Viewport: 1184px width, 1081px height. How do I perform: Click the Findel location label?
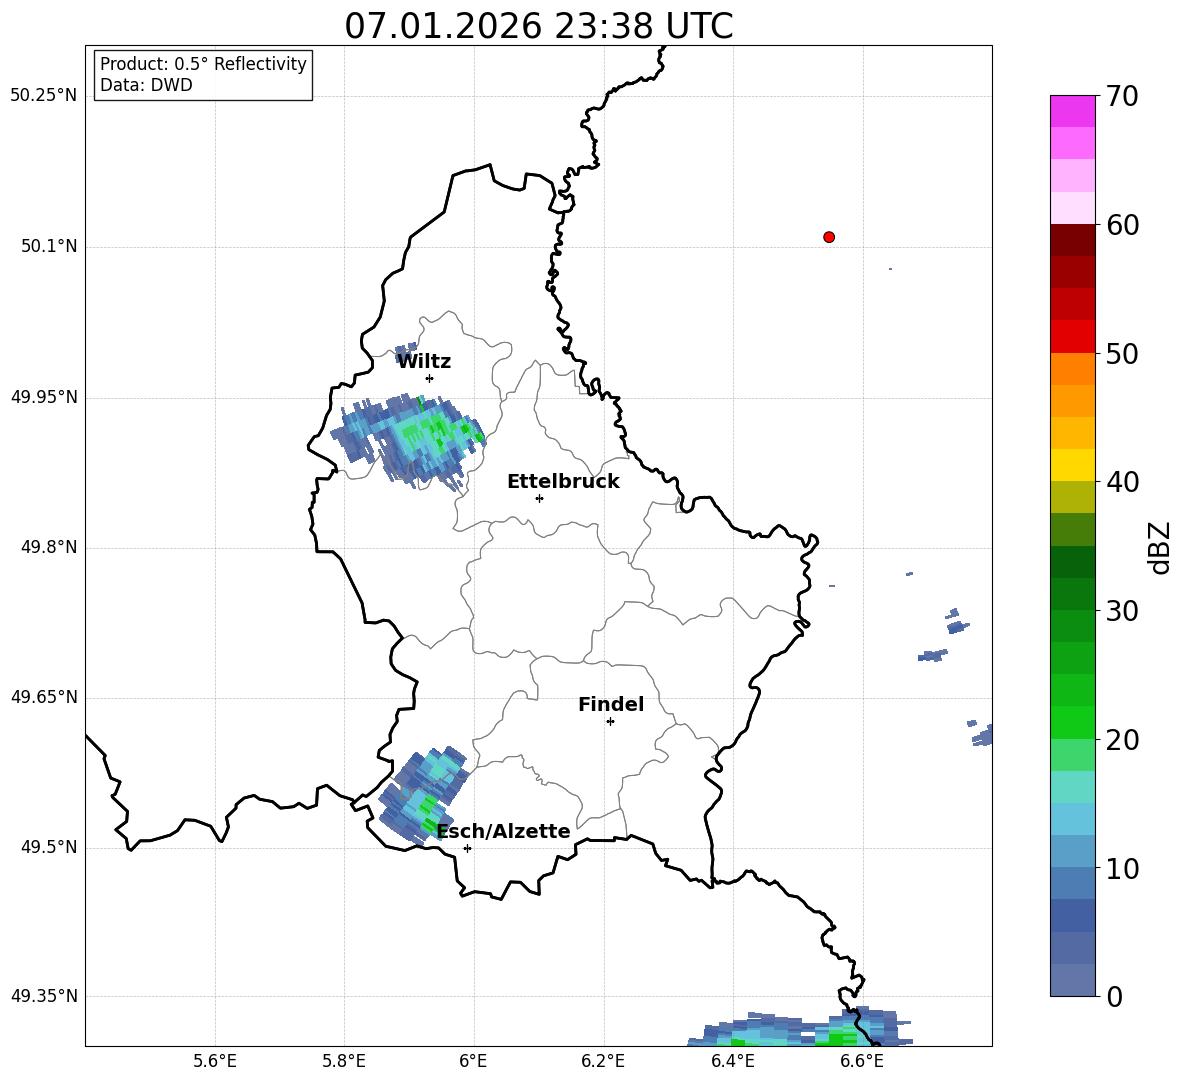pyautogui.click(x=611, y=704)
